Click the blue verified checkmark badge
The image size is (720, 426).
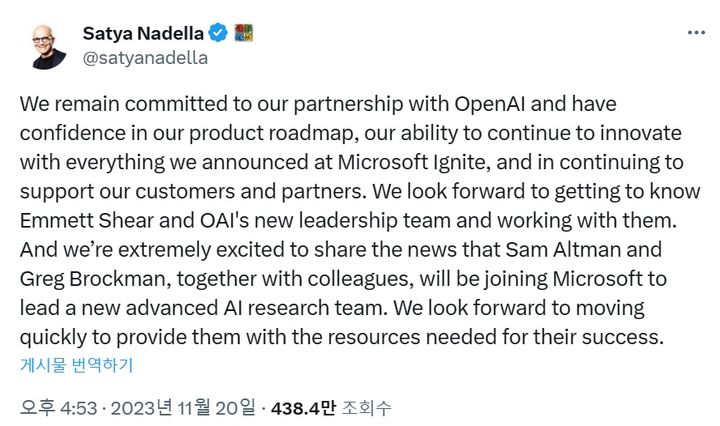219,33
